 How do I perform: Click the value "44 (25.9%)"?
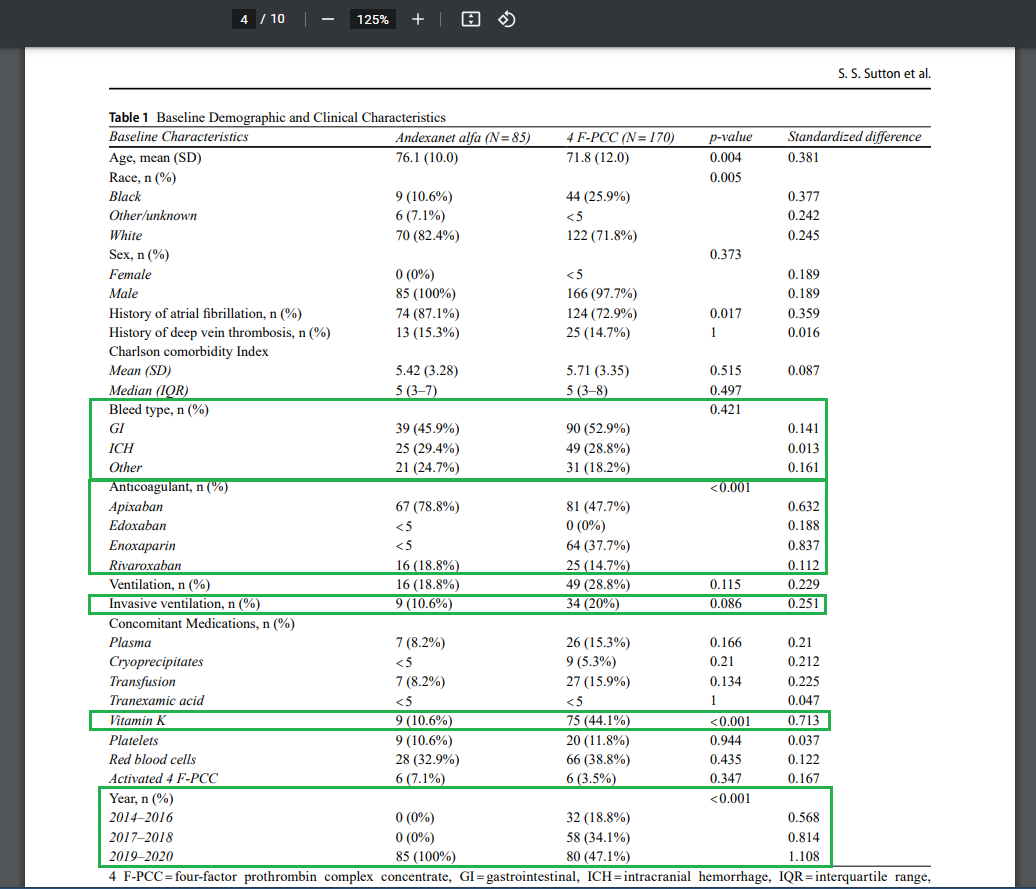point(598,197)
